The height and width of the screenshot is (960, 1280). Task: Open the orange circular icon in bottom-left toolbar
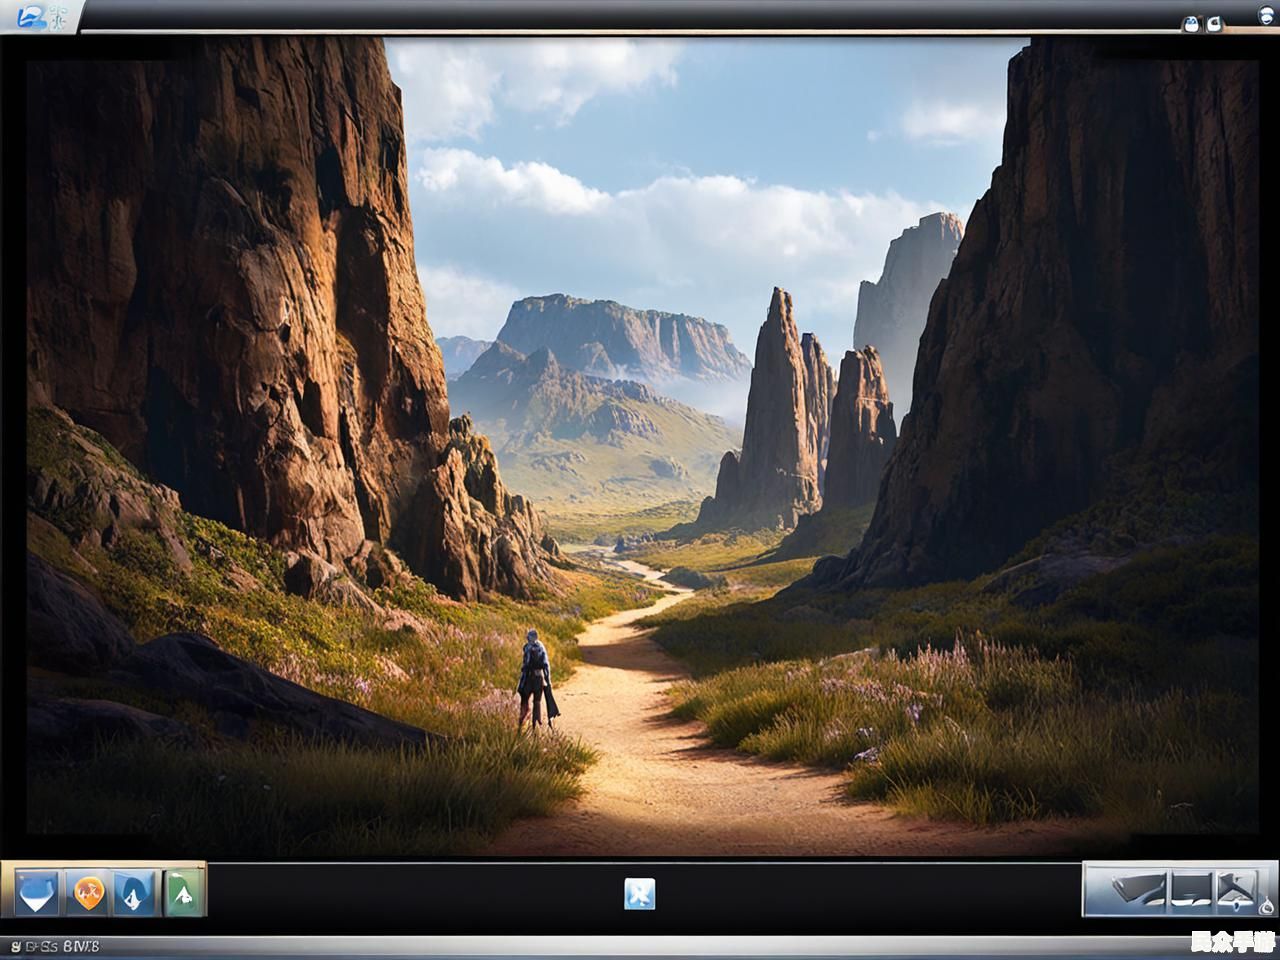pyautogui.click(x=89, y=891)
